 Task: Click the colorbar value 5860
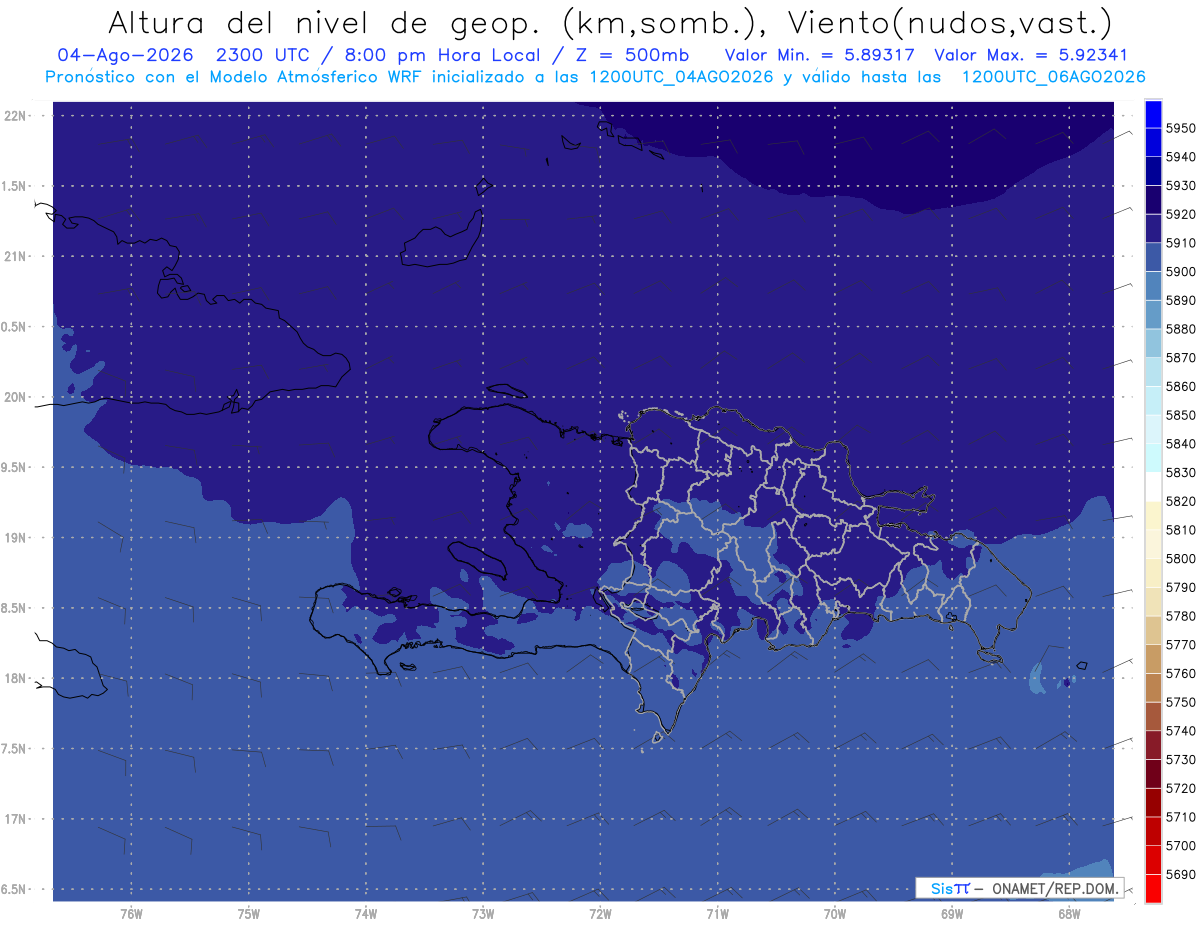pyautogui.click(x=1181, y=386)
